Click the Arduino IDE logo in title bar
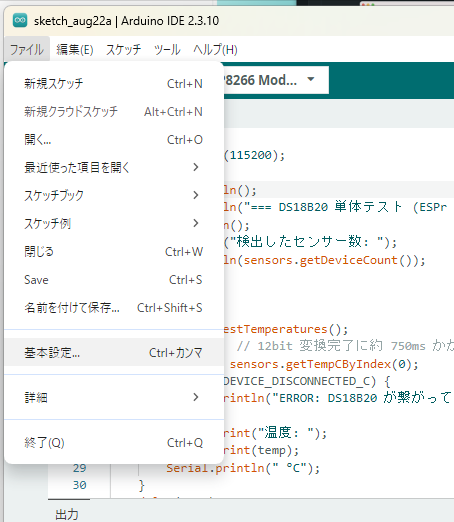The image size is (454, 522). click(20, 21)
